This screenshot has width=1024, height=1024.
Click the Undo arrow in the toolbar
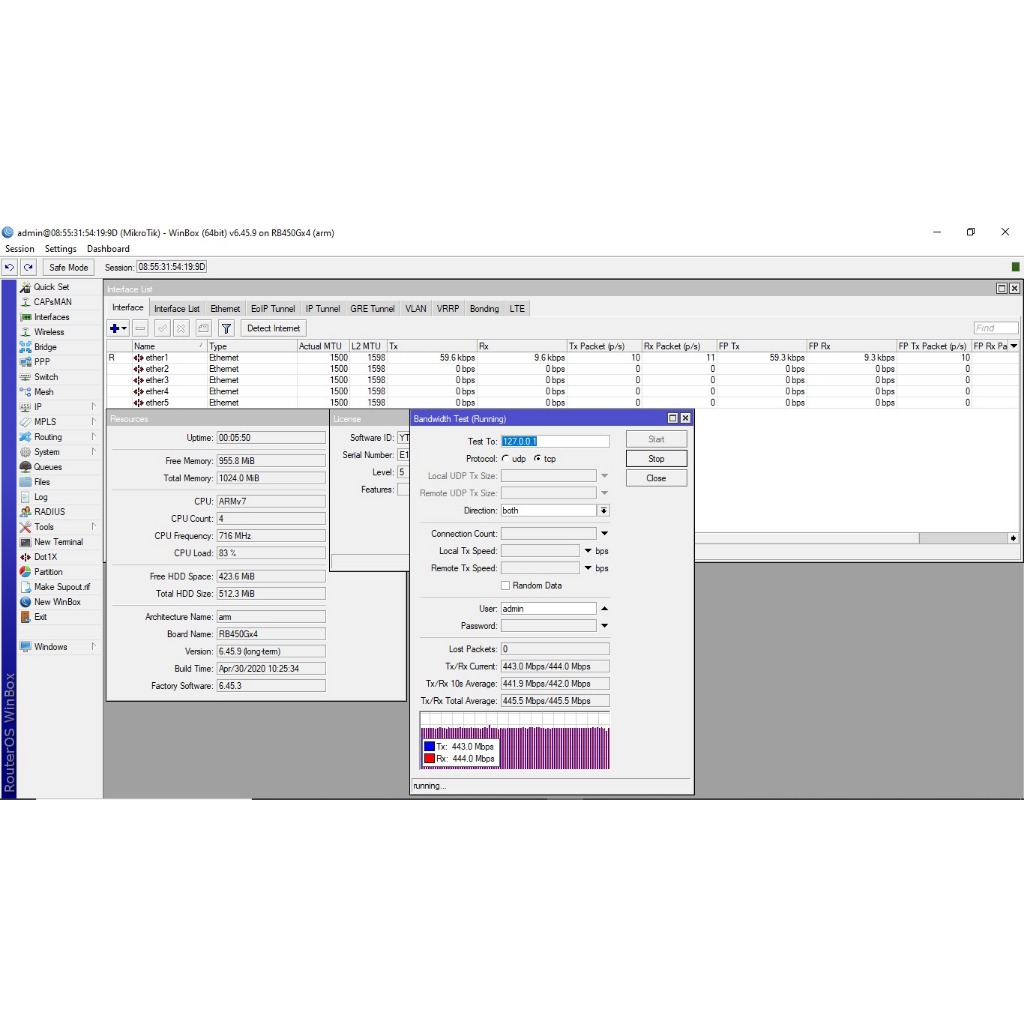coord(10,267)
